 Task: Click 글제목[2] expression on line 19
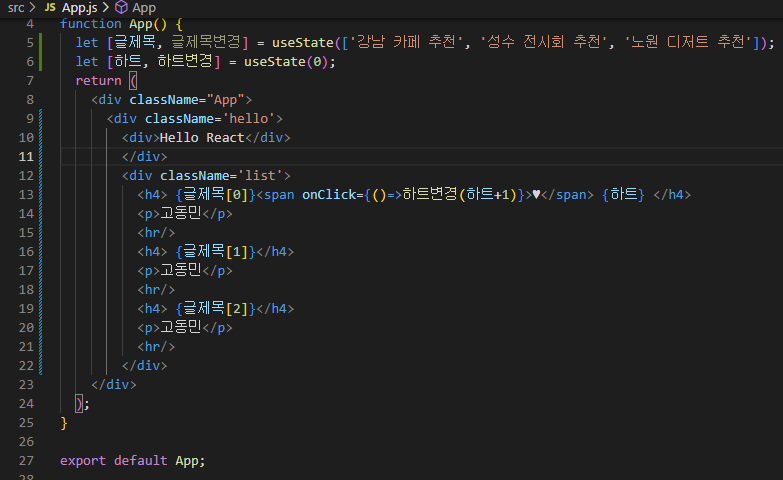click(216, 308)
